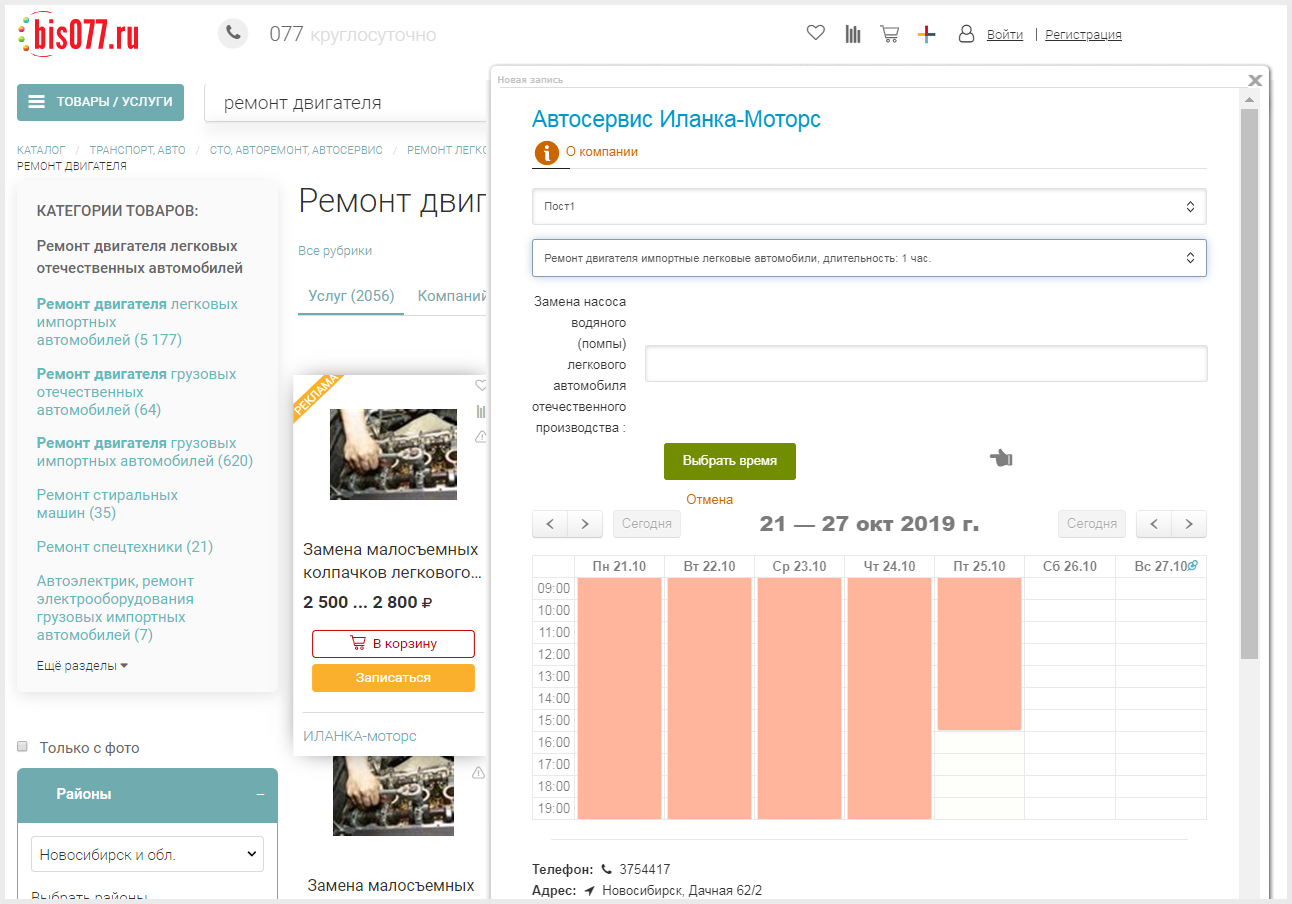Collapse the Районы panel with minus sign

click(x=260, y=794)
